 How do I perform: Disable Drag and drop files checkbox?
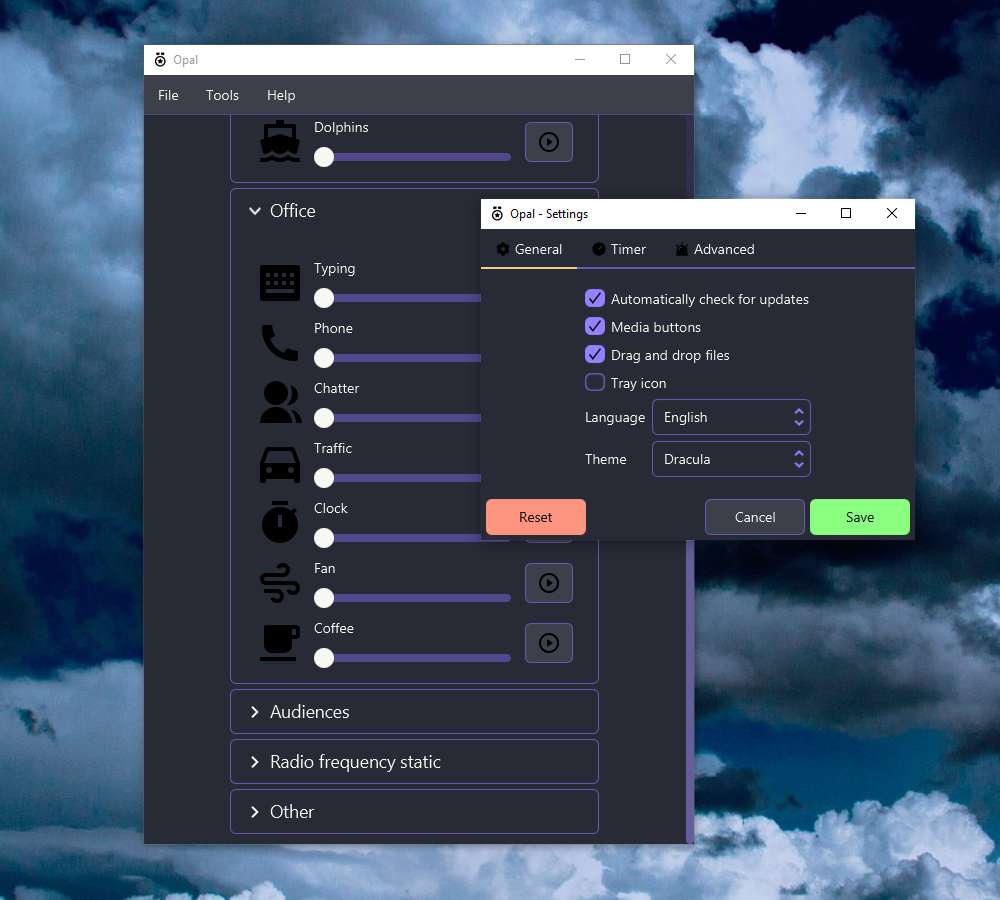[594, 354]
